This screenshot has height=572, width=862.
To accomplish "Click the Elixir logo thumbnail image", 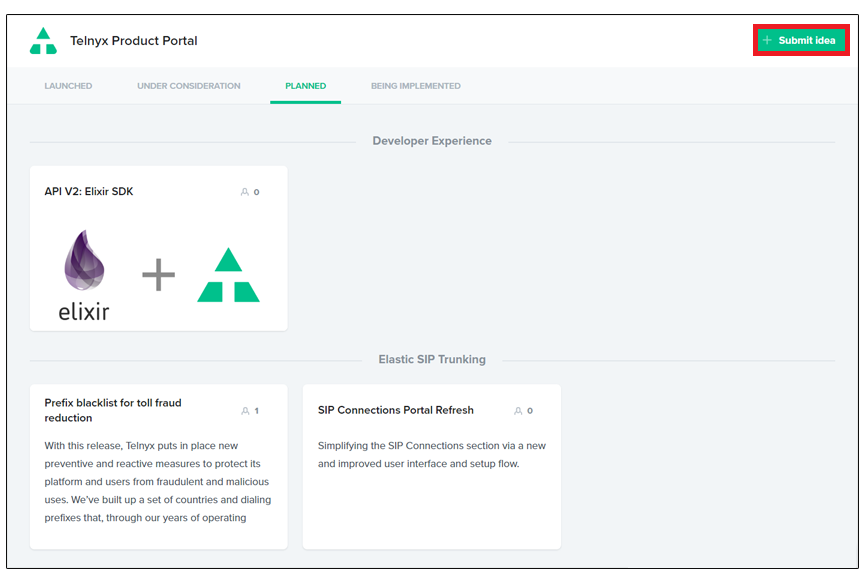I will (84, 275).
